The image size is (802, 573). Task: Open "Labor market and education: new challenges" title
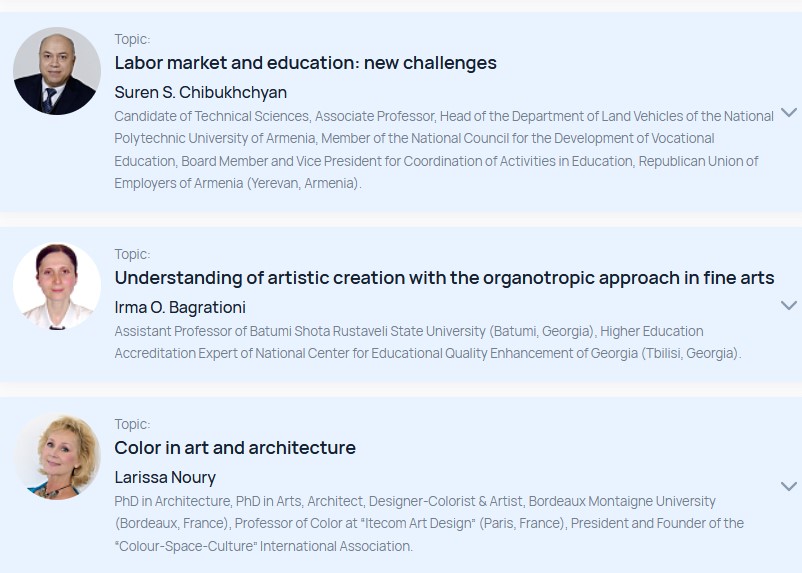305,63
